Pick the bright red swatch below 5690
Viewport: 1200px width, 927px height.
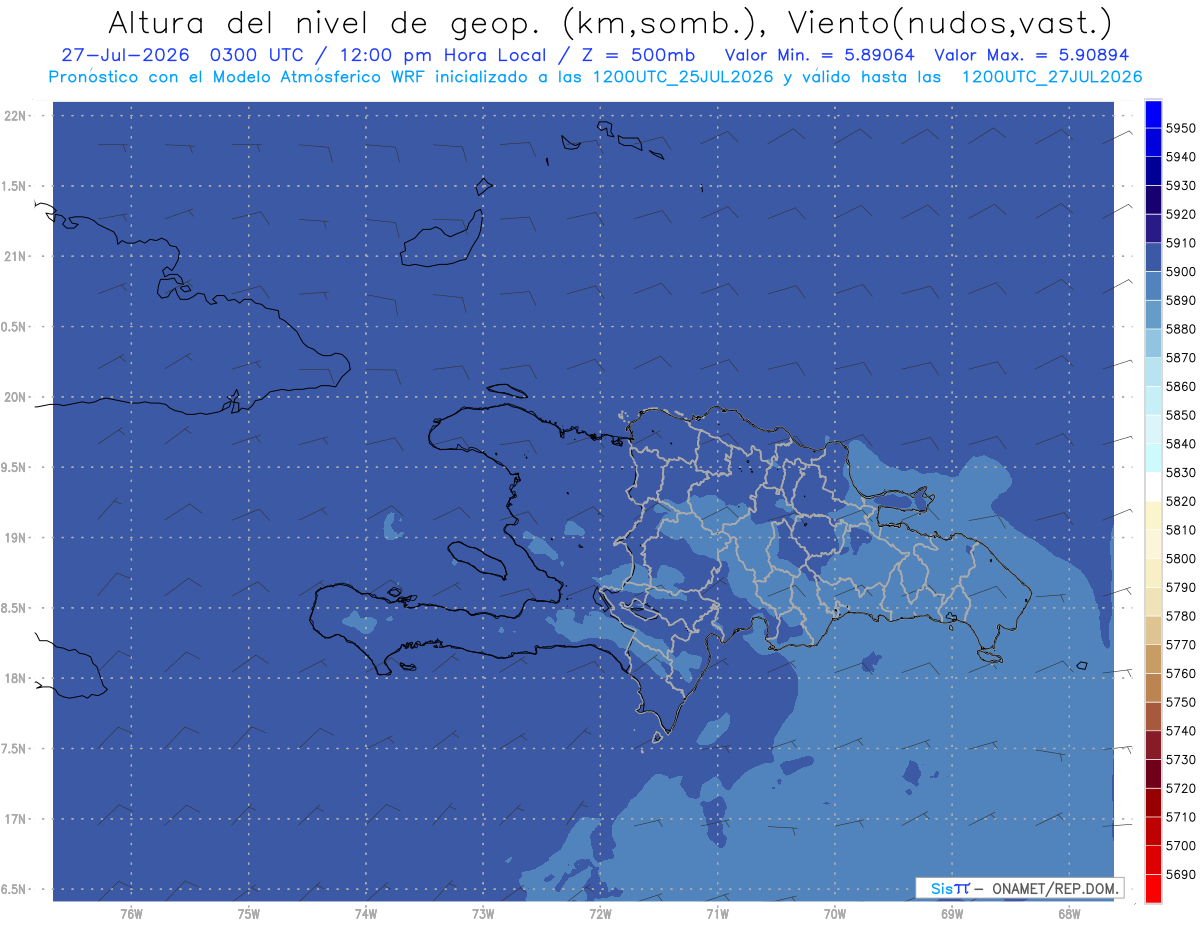(1153, 888)
